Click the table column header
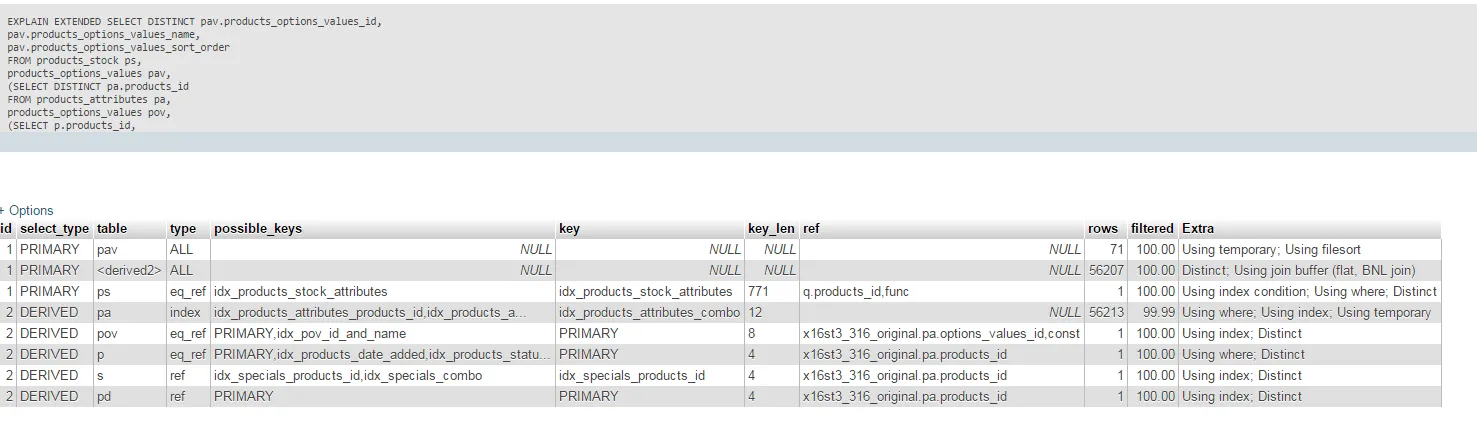Image resolution: width=1477 pixels, height=435 pixels. click(x=112, y=228)
